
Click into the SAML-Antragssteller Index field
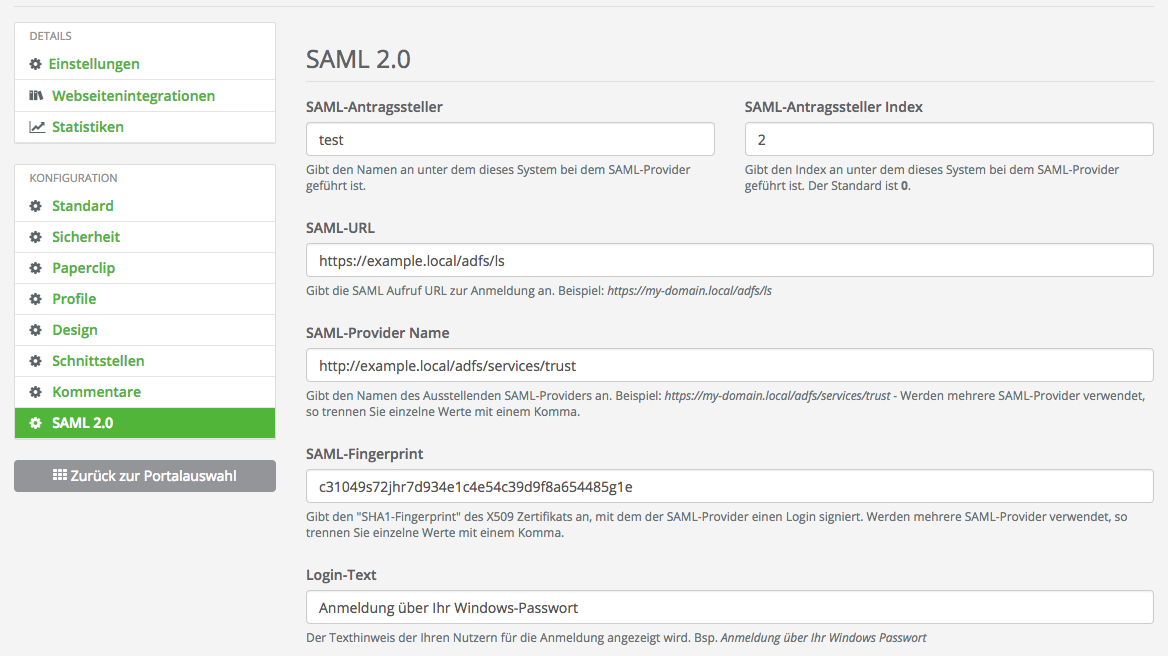[949, 139]
